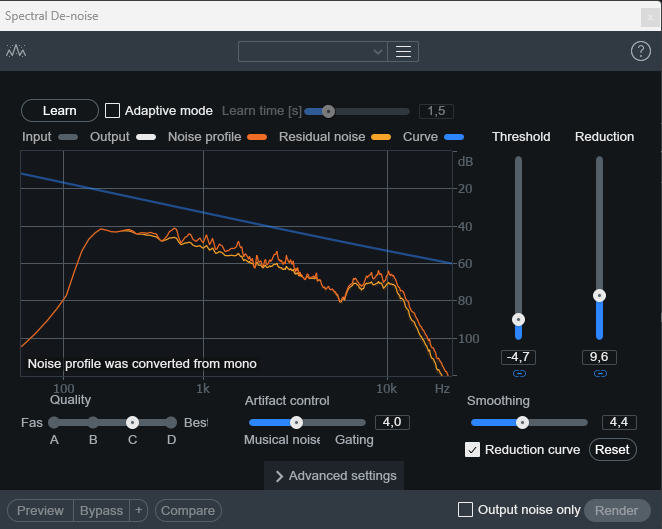Select Quality setting B
The height and width of the screenshot is (529, 662).
[93, 422]
